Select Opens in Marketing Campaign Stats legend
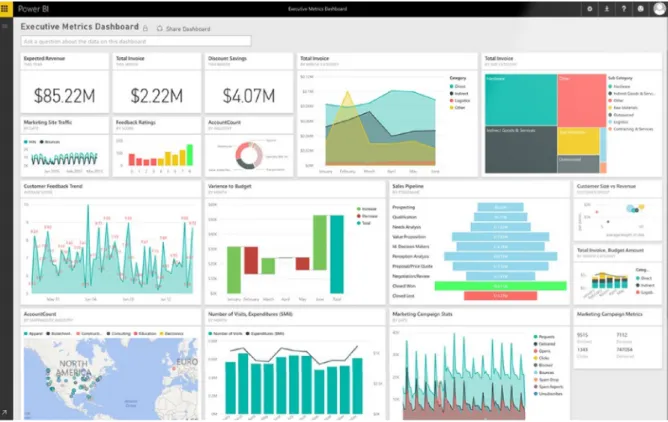 pyautogui.click(x=542, y=351)
